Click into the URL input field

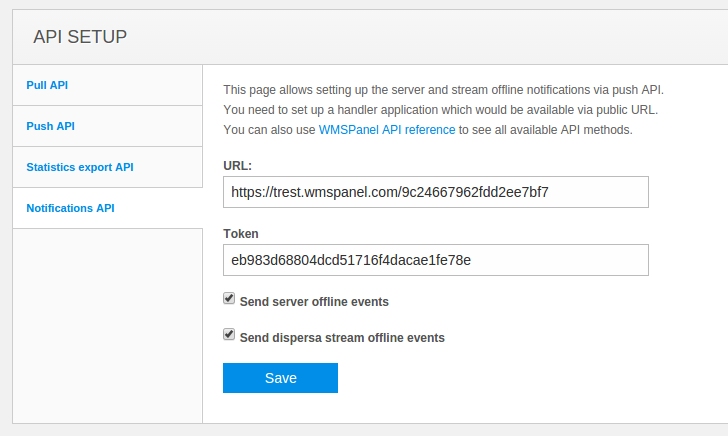point(436,192)
